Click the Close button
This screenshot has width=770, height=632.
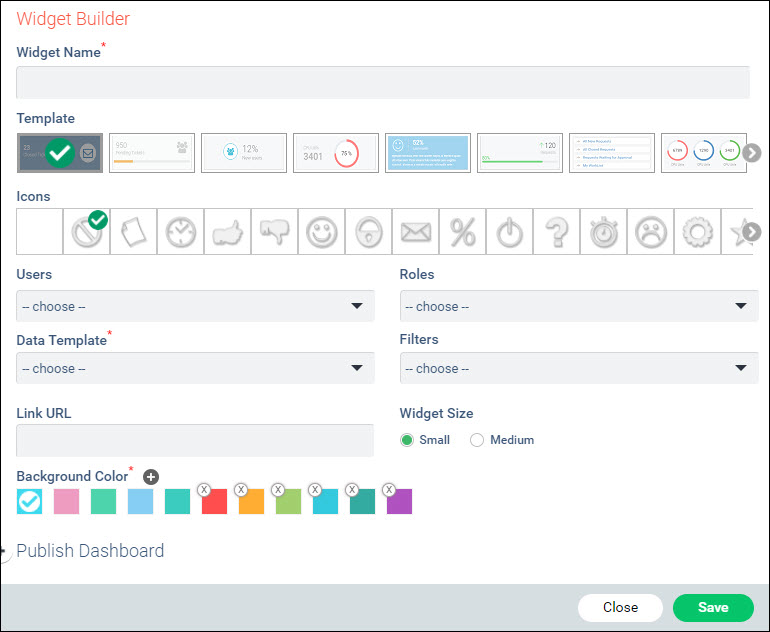pos(620,607)
